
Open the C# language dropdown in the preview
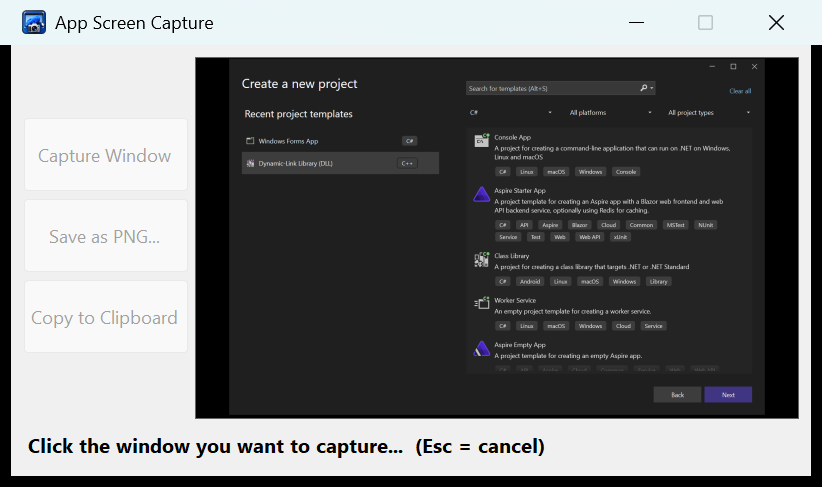(511, 113)
